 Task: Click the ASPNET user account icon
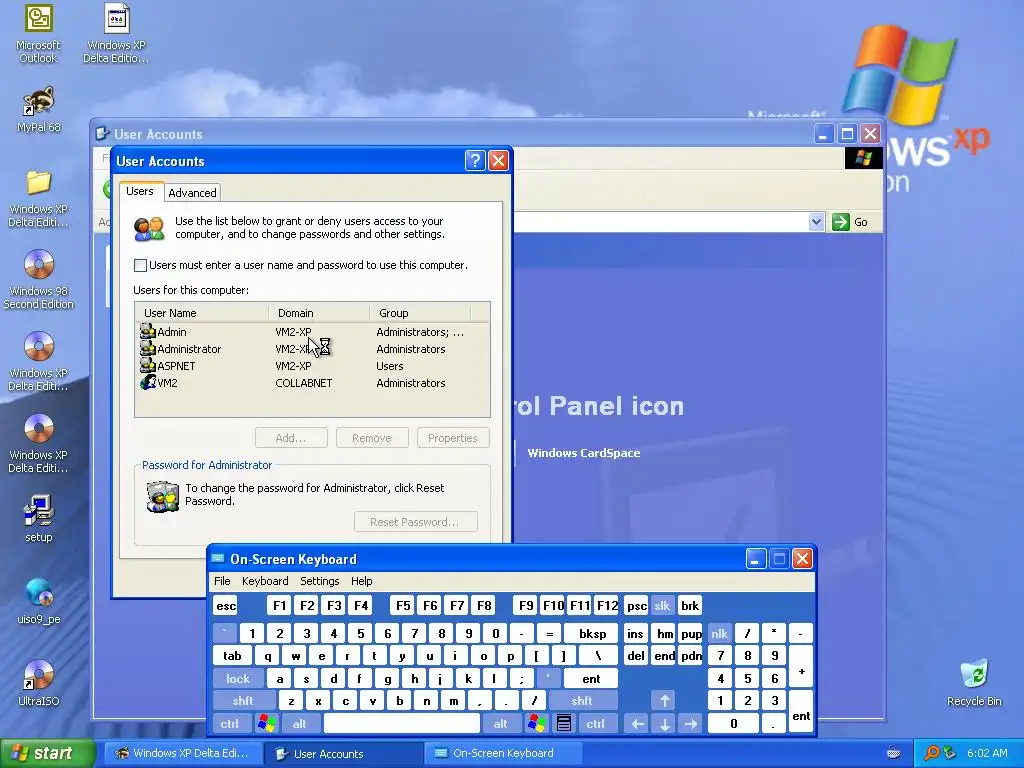[x=148, y=366]
